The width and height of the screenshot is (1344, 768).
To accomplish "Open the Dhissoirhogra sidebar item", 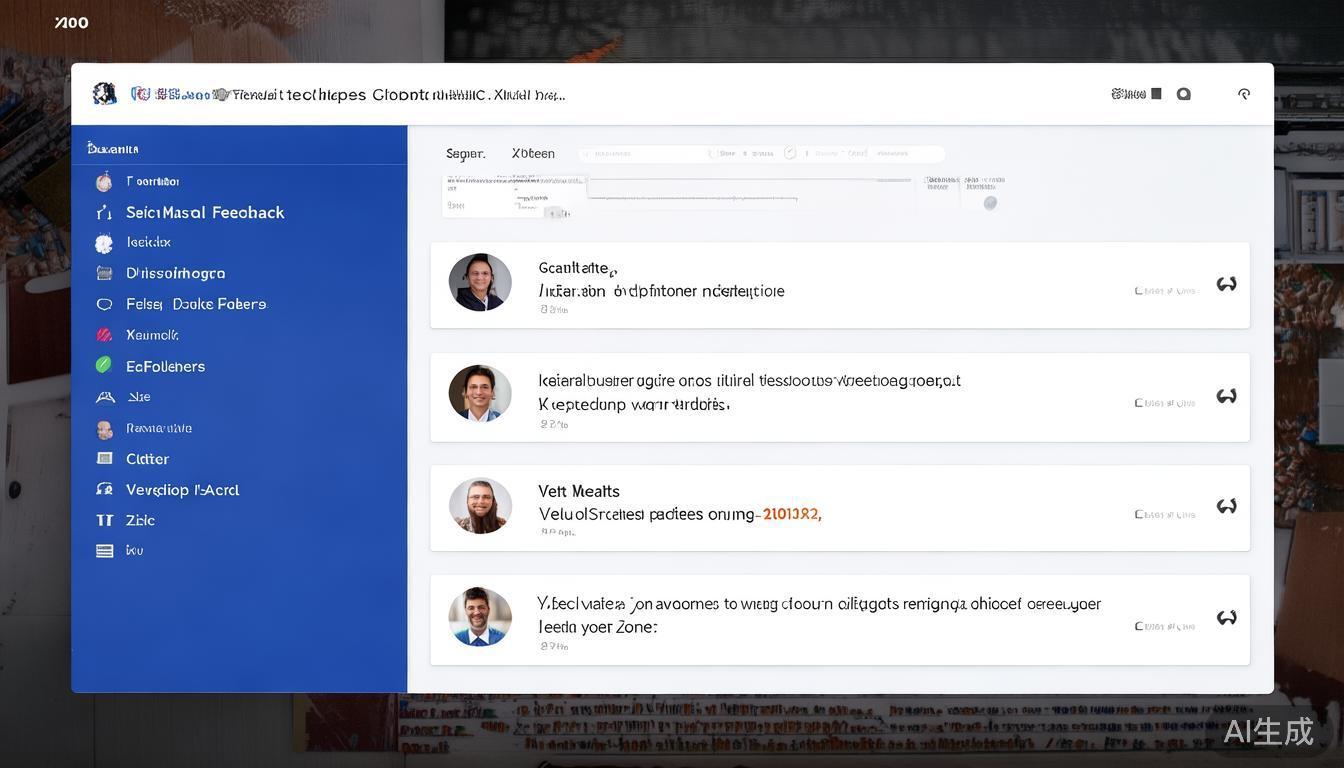I will tap(175, 274).
